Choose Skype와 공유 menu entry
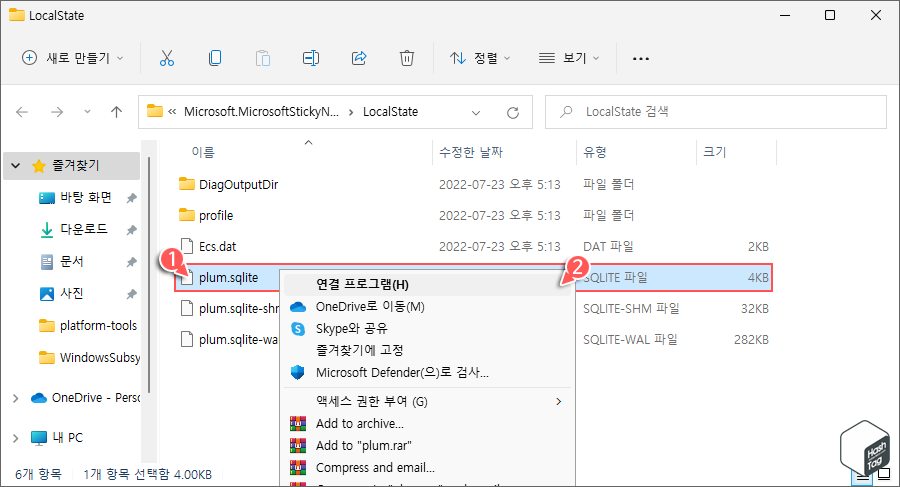This screenshot has width=900, height=487. coord(428,328)
